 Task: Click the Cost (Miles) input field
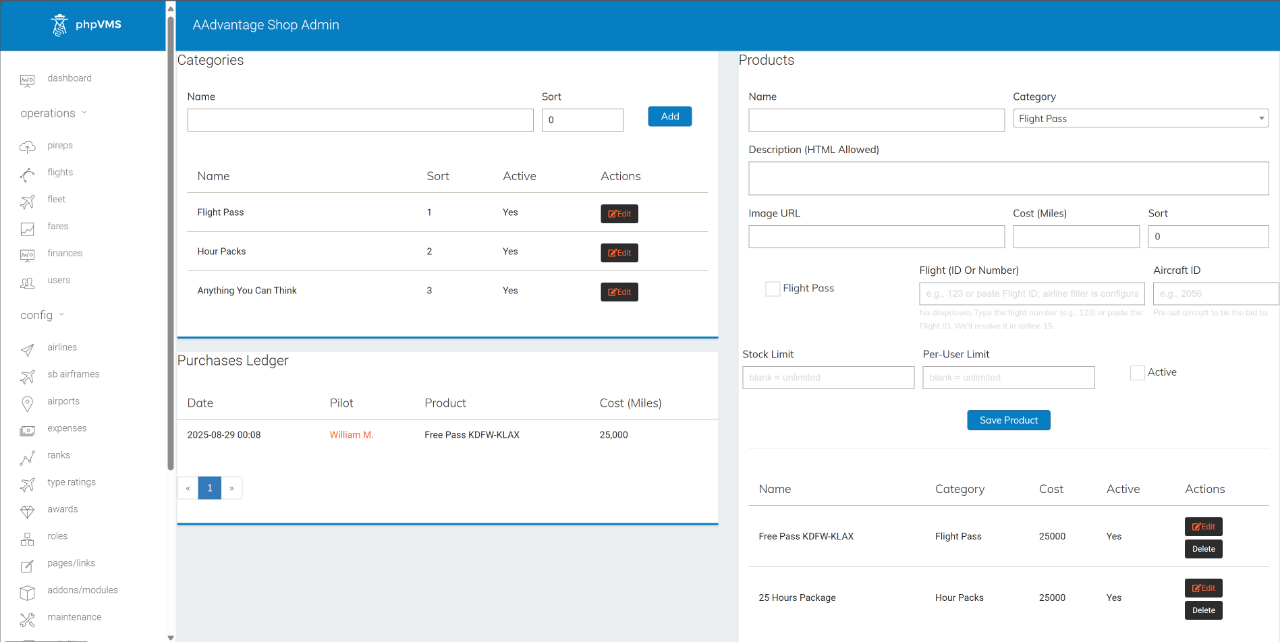click(x=1076, y=237)
